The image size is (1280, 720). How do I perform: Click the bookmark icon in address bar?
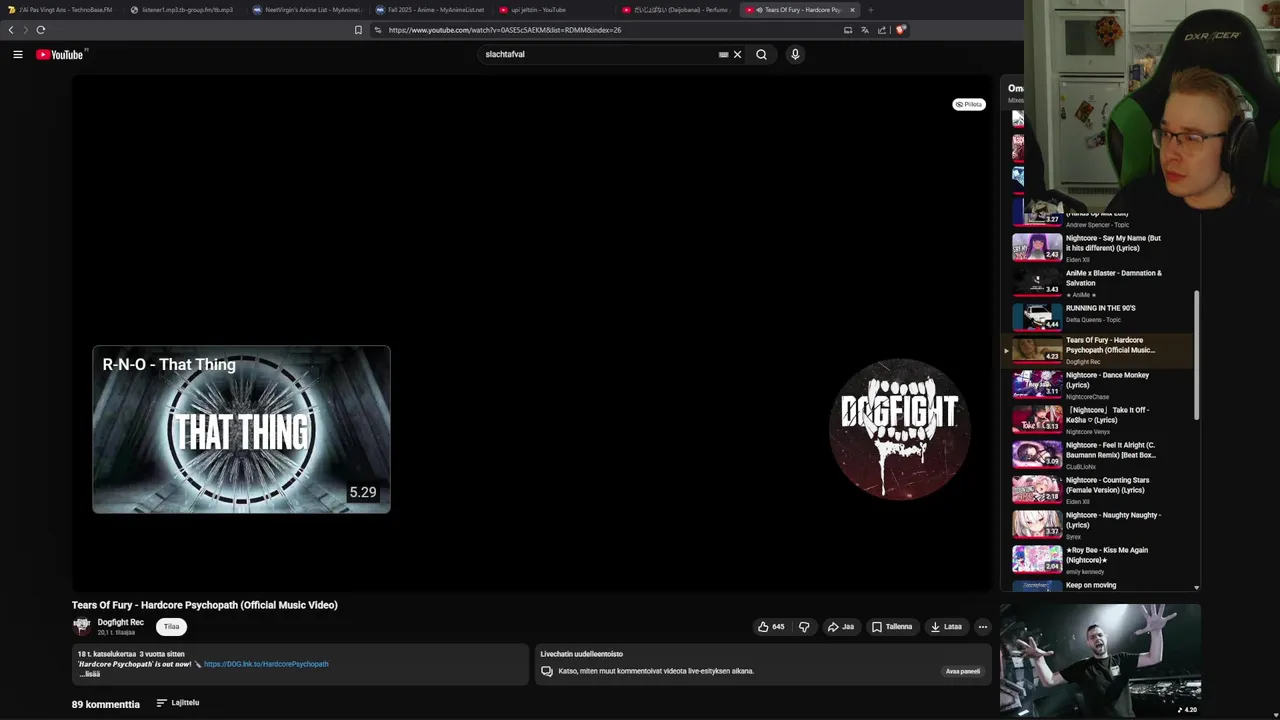(358, 30)
